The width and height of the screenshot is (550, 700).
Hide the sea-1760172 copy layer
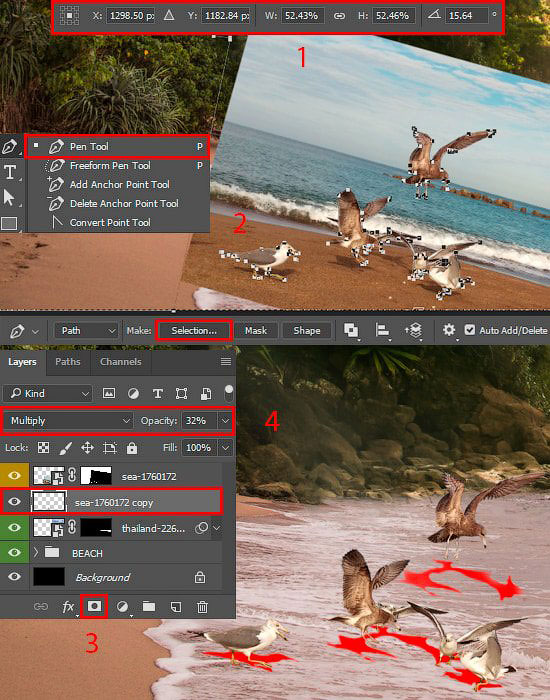(14, 502)
